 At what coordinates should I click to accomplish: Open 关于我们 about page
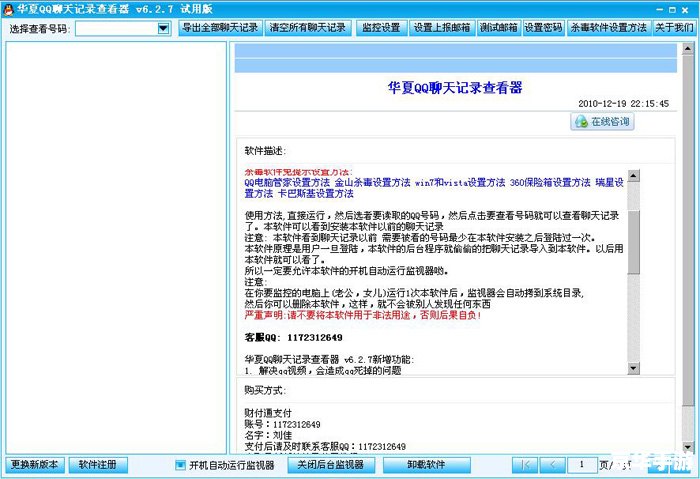[674, 28]
